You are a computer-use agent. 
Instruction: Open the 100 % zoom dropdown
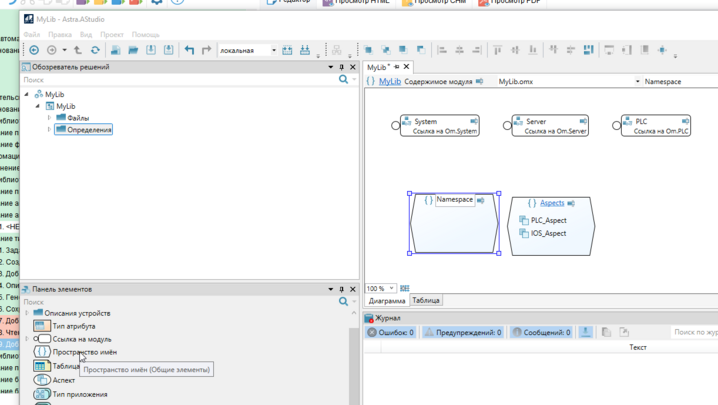[x=391, y=288]
